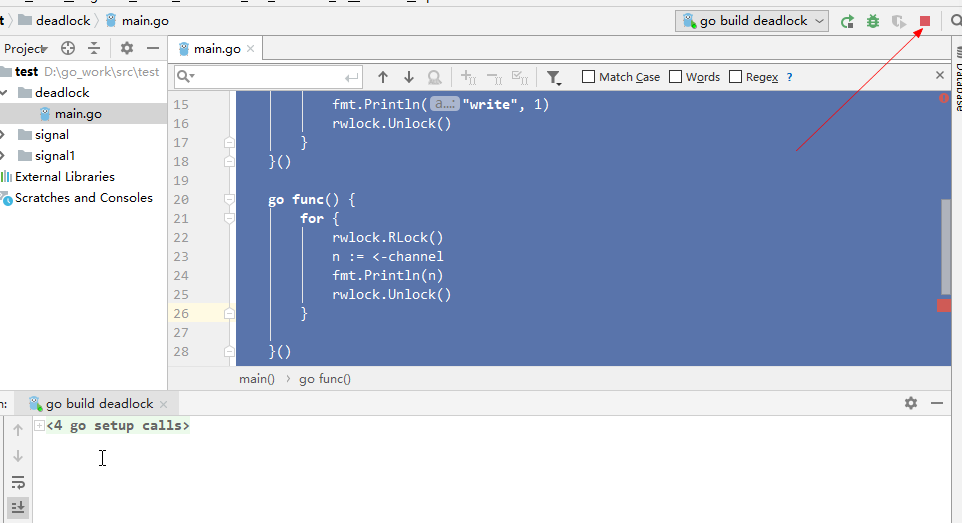Enable Match Case checkbox

coord(588,77)
